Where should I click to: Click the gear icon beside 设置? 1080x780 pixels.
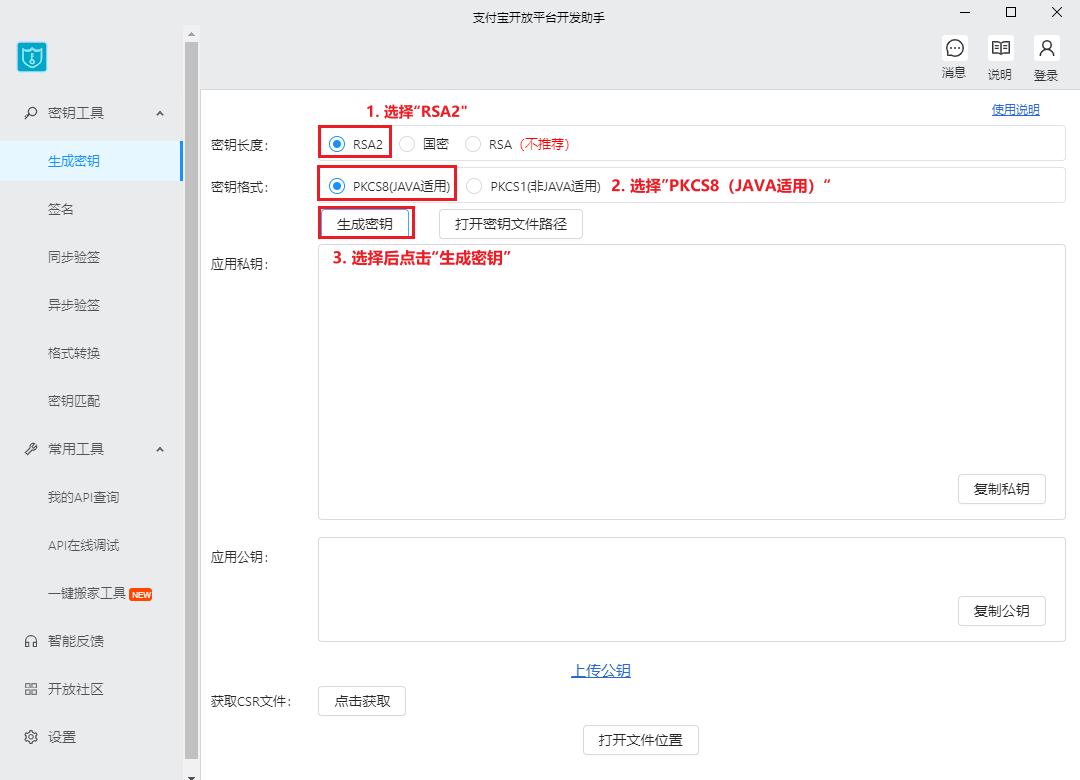pyautogui.click(x=31, y=737)
